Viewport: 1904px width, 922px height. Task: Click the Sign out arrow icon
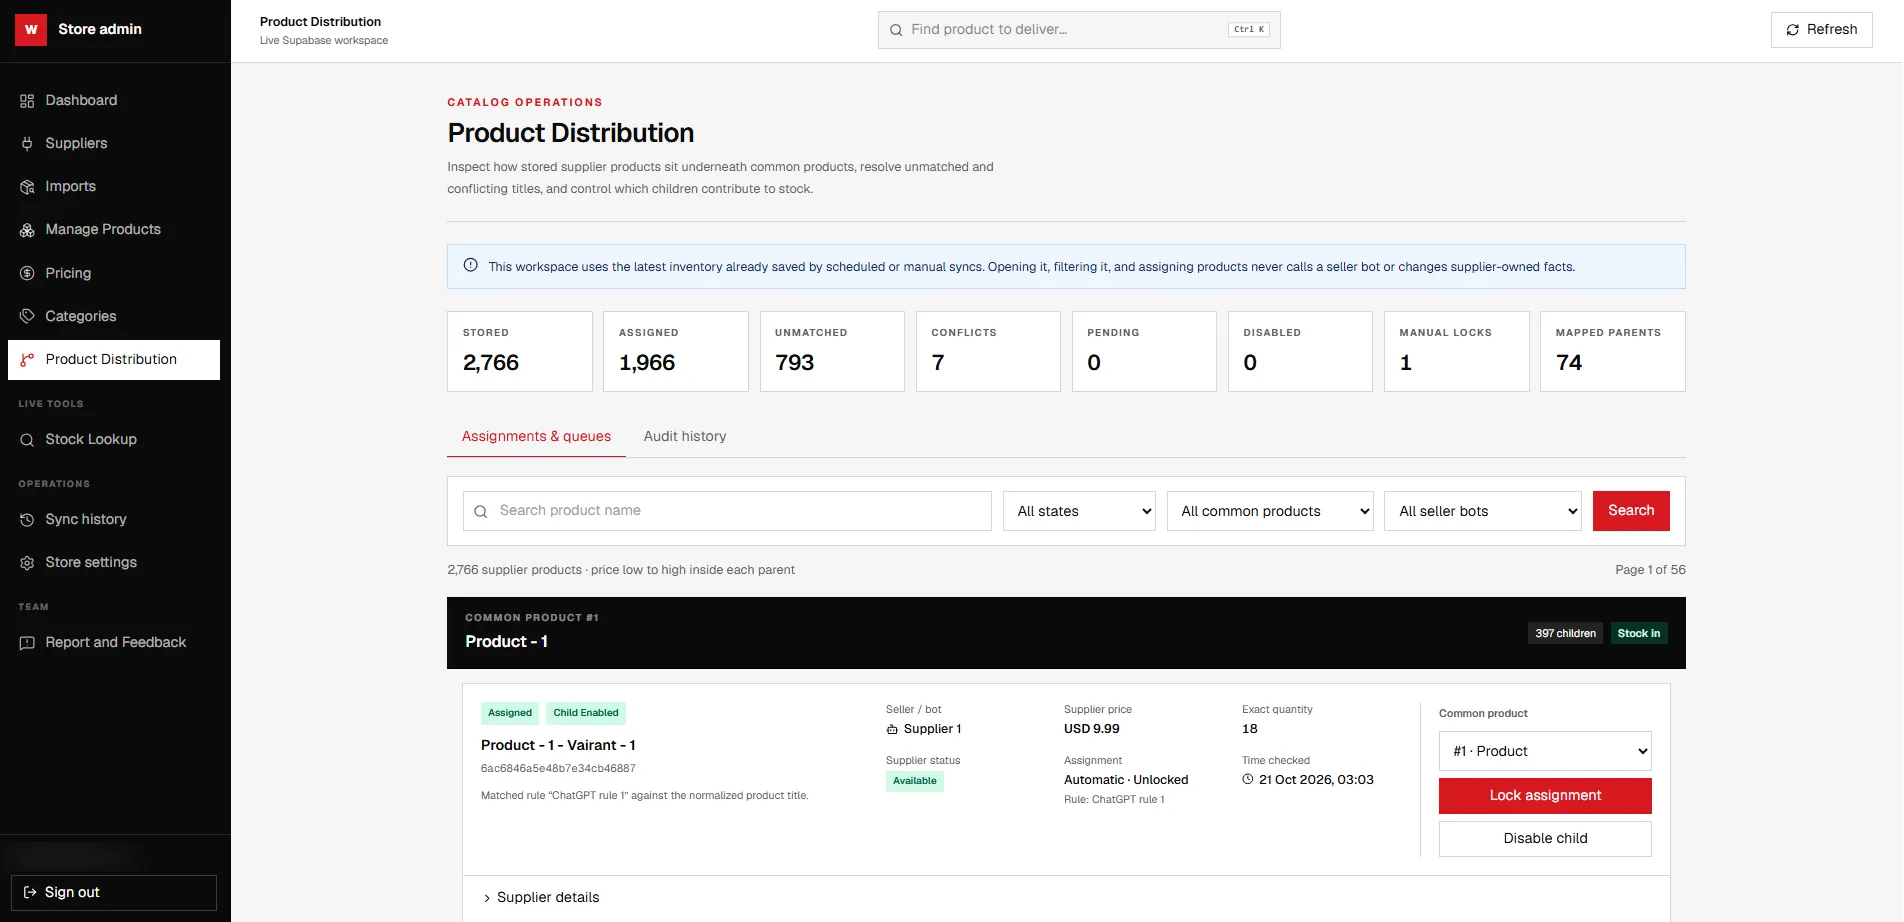click(x=30, y=893)
